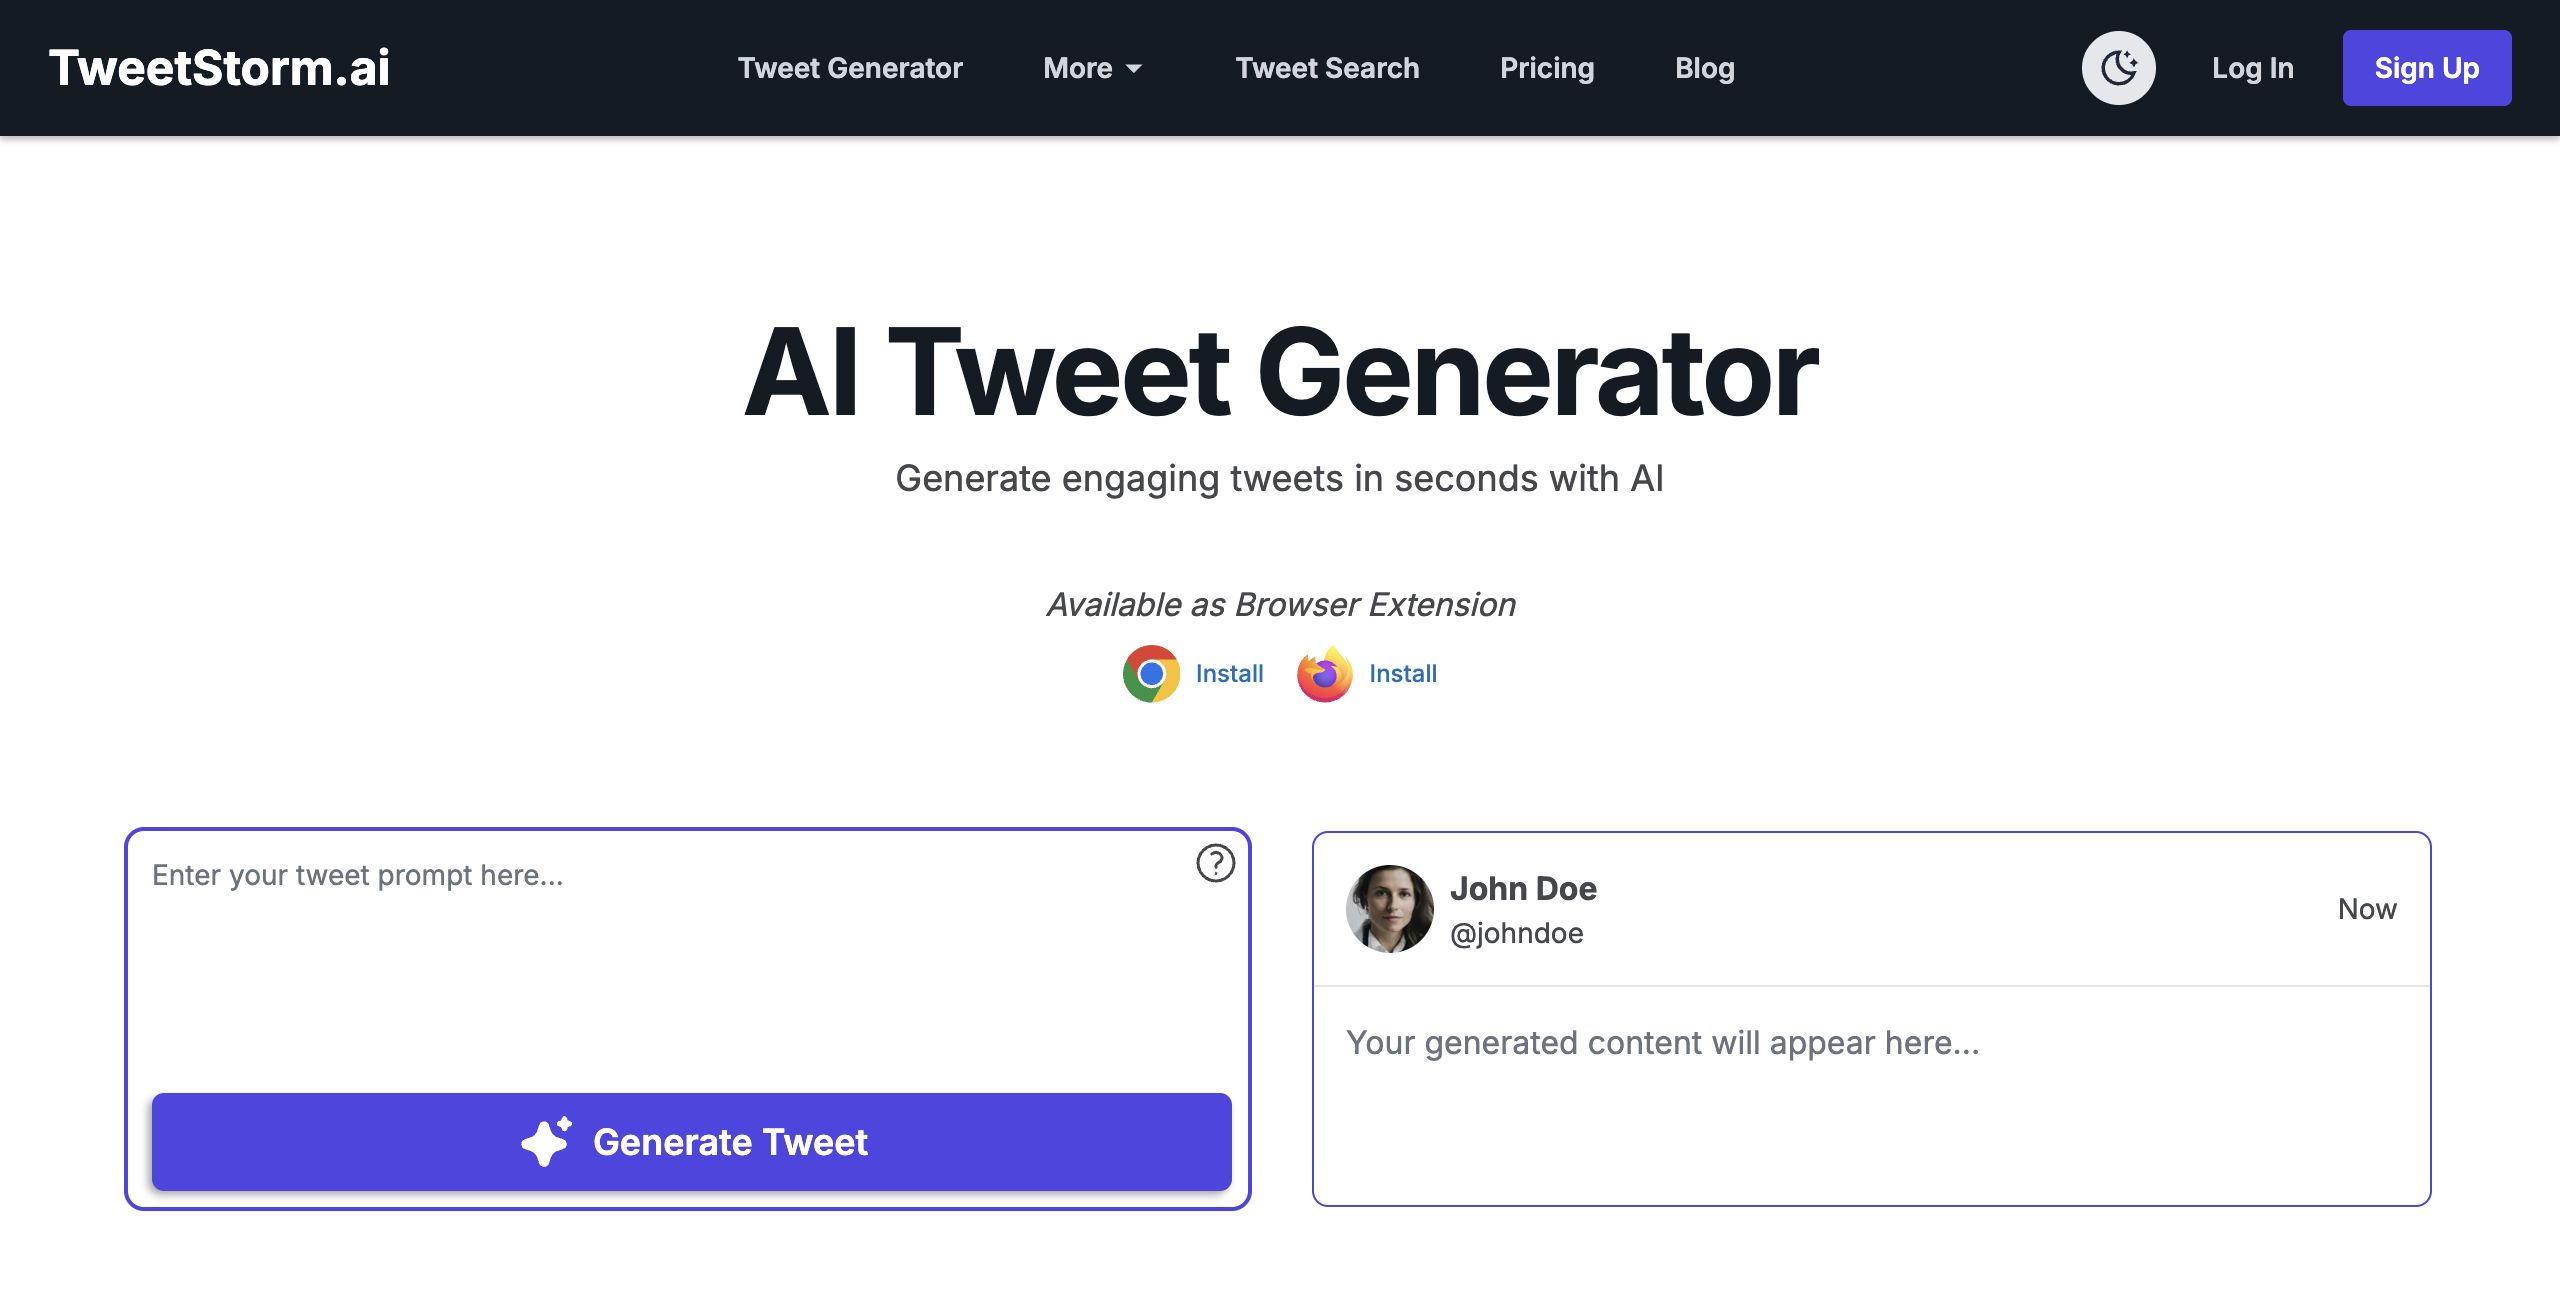Visit the Blog section
Image resolution: width=2560 pixels, height=1304 pixels.
click(1705, 68)
